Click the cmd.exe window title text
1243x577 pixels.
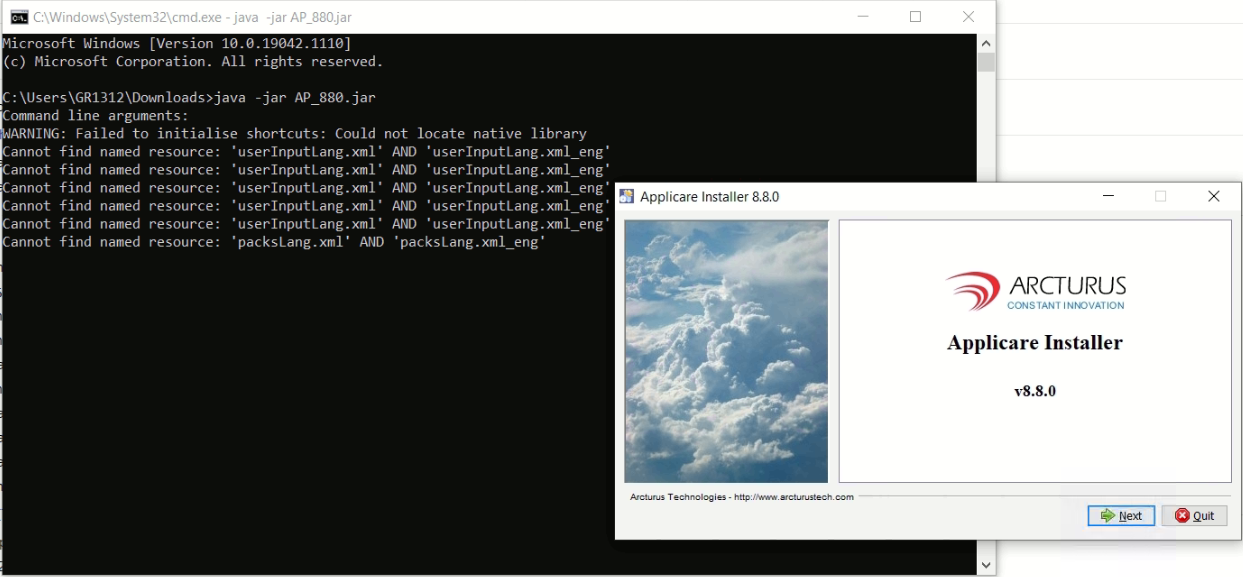pos(192,17)
